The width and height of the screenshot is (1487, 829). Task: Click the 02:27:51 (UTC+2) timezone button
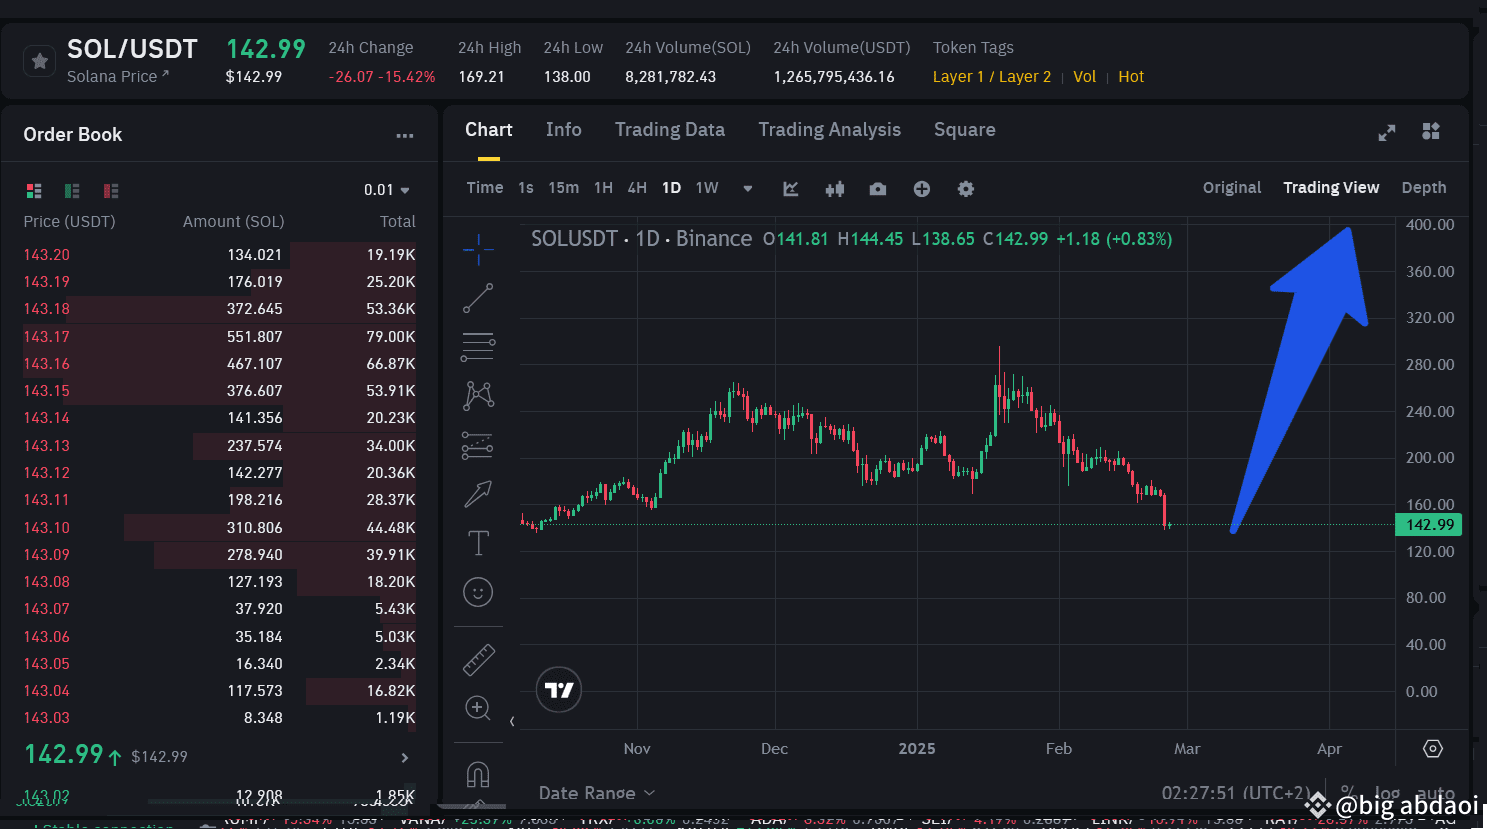[1236, 793]
